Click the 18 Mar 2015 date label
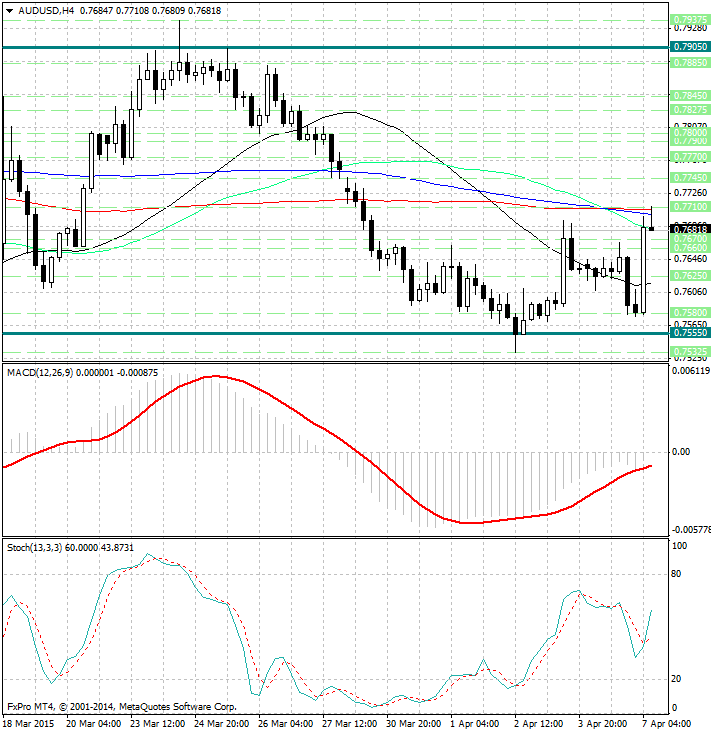The image size is (711, 732). point(30,721)
